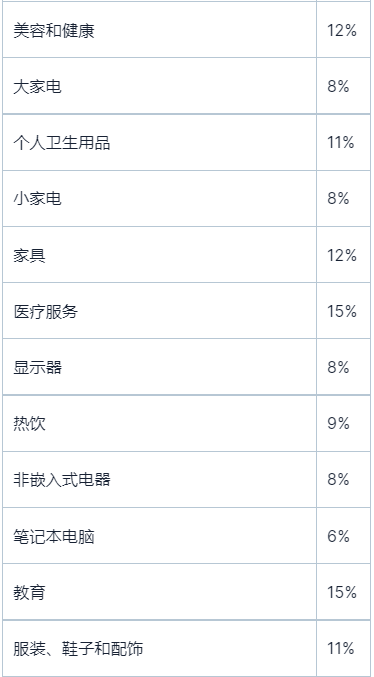Select the 医疗服务 category cell

159,311
